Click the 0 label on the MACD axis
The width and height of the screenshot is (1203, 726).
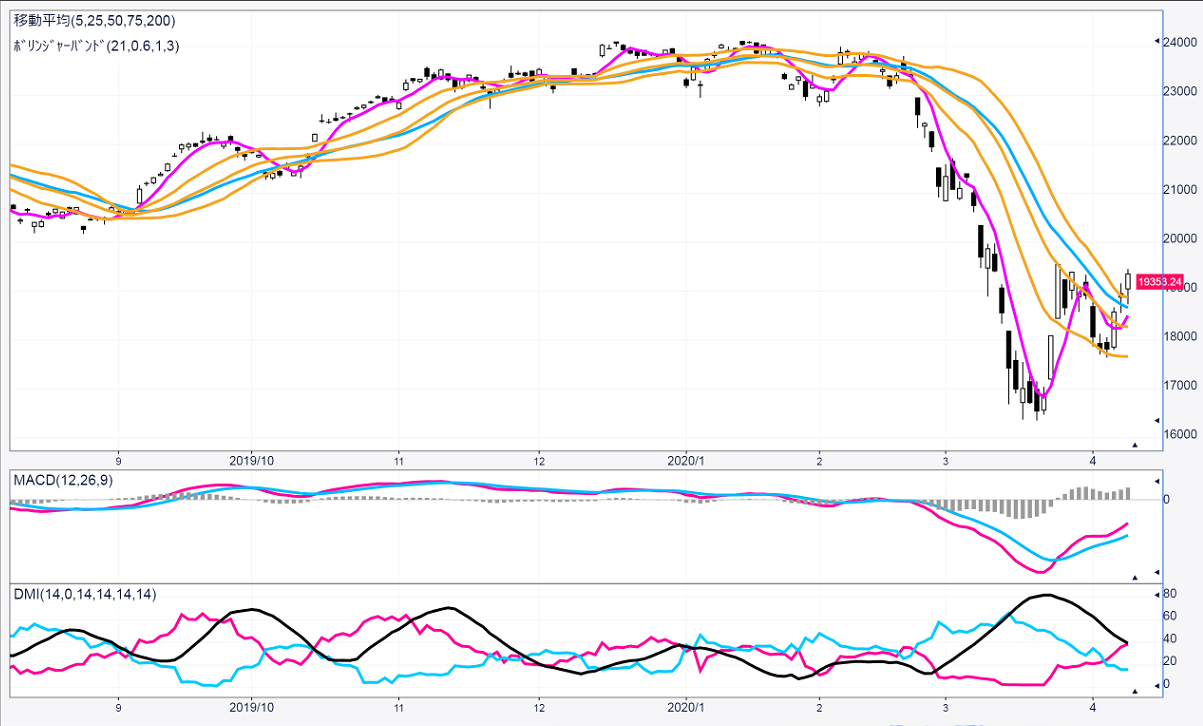point(1168,499)
